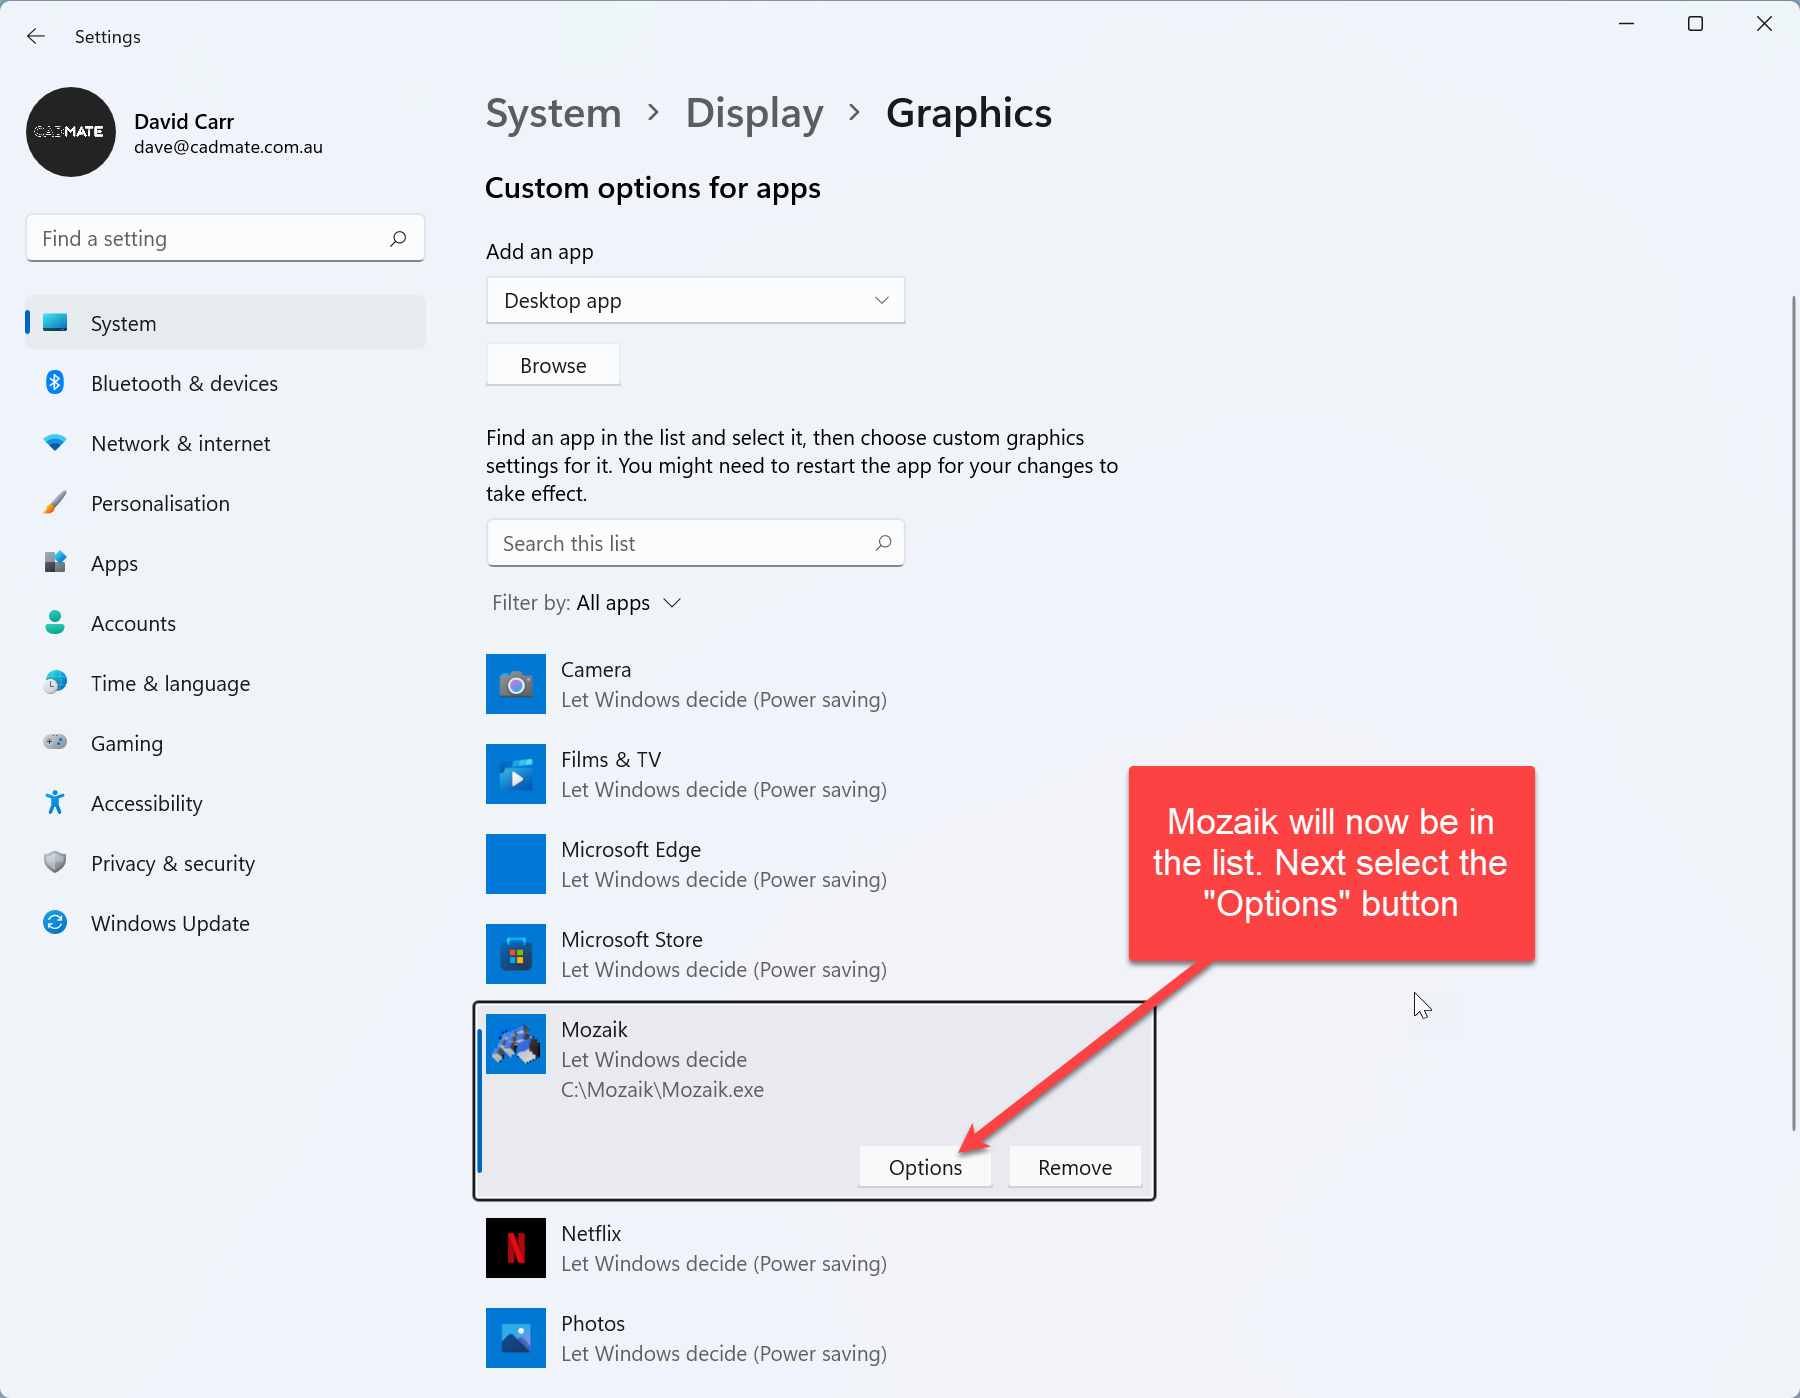Navigate to Display breadcrumb link
The image size is (1800, 1398).
[754, 114]
